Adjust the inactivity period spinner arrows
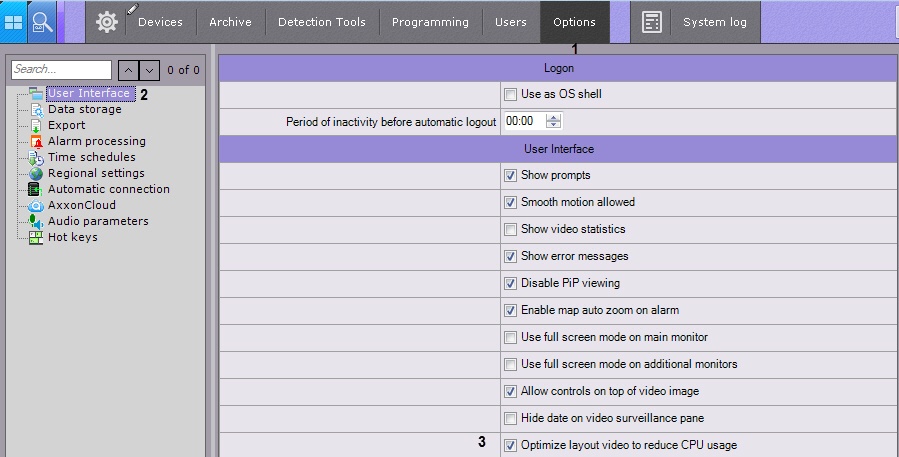 [554, 121]
